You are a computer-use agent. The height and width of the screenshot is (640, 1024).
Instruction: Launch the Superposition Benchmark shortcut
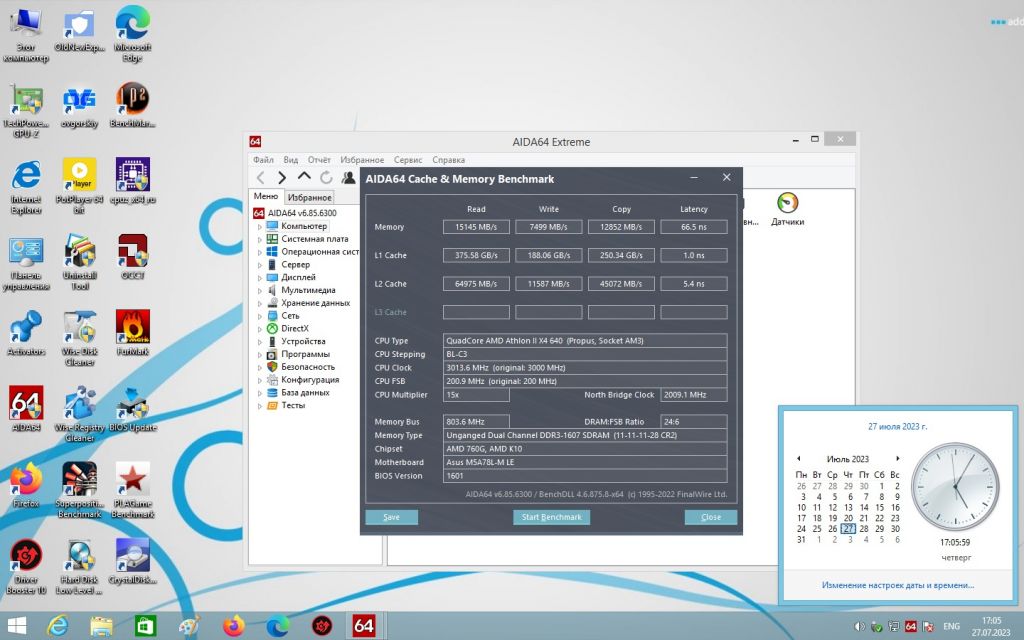tap(79, 490)
